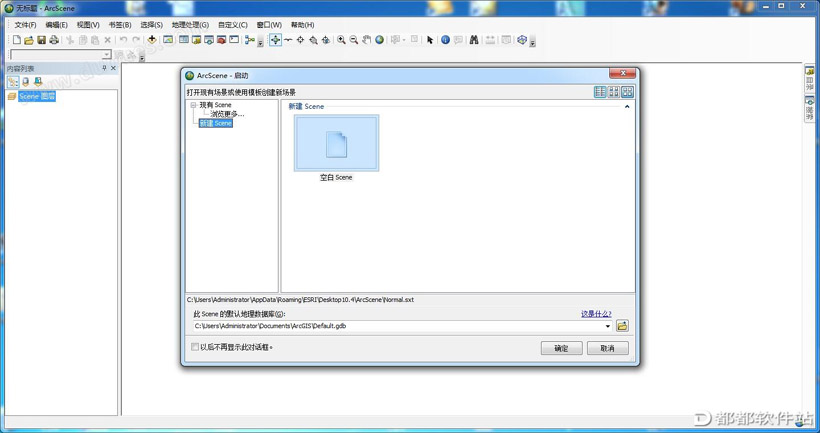Close the ArcScene startup dialog

(x=622, y=73)
